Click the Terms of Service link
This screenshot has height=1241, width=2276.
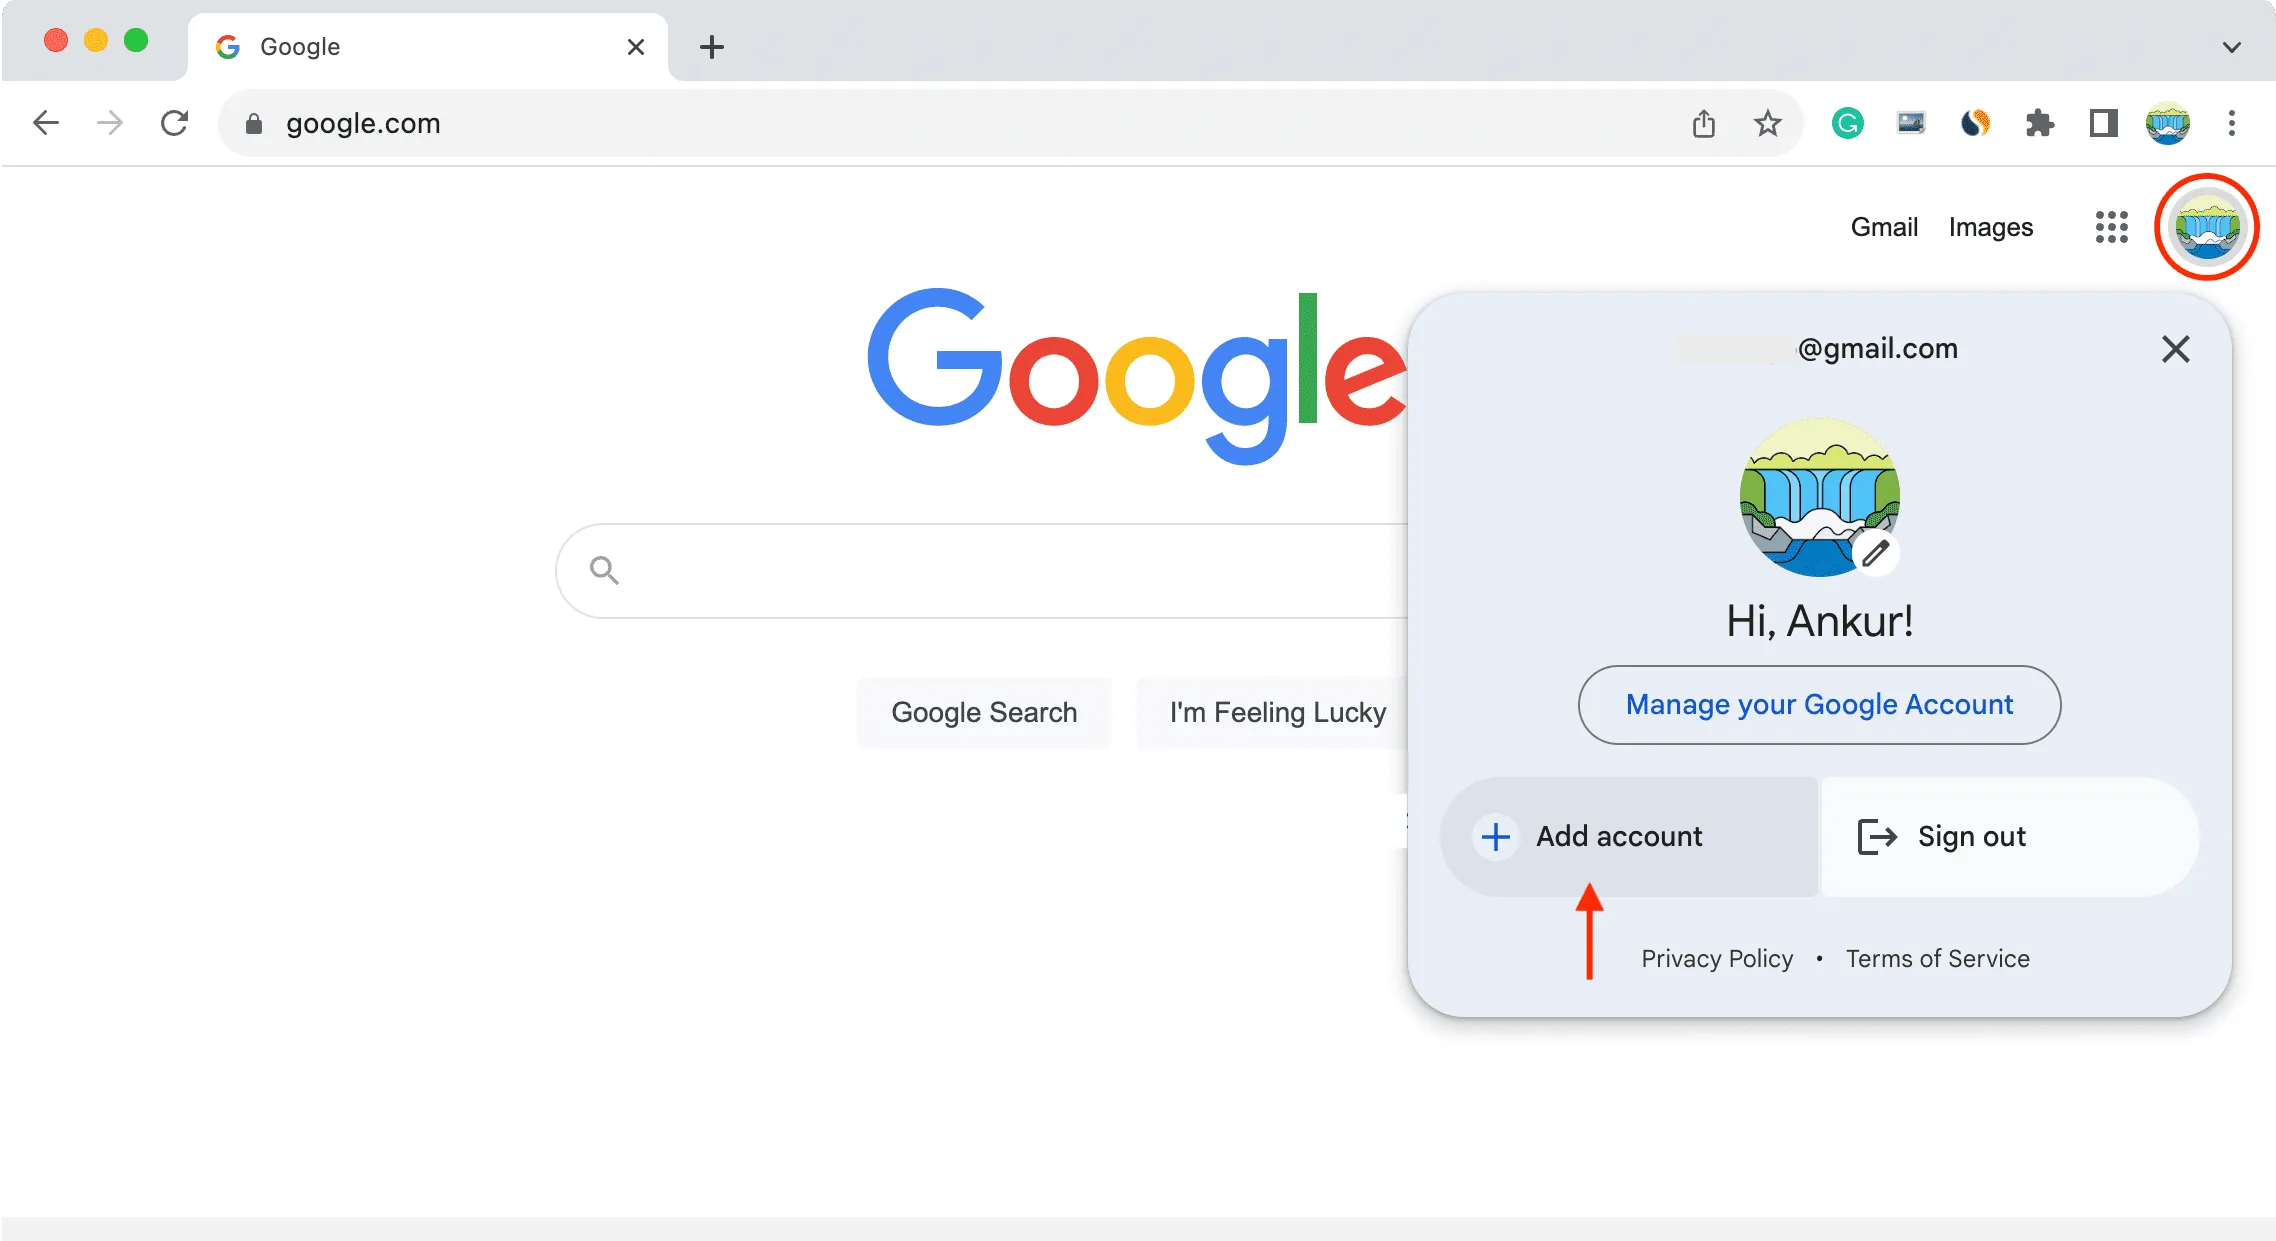[1937, 958]
